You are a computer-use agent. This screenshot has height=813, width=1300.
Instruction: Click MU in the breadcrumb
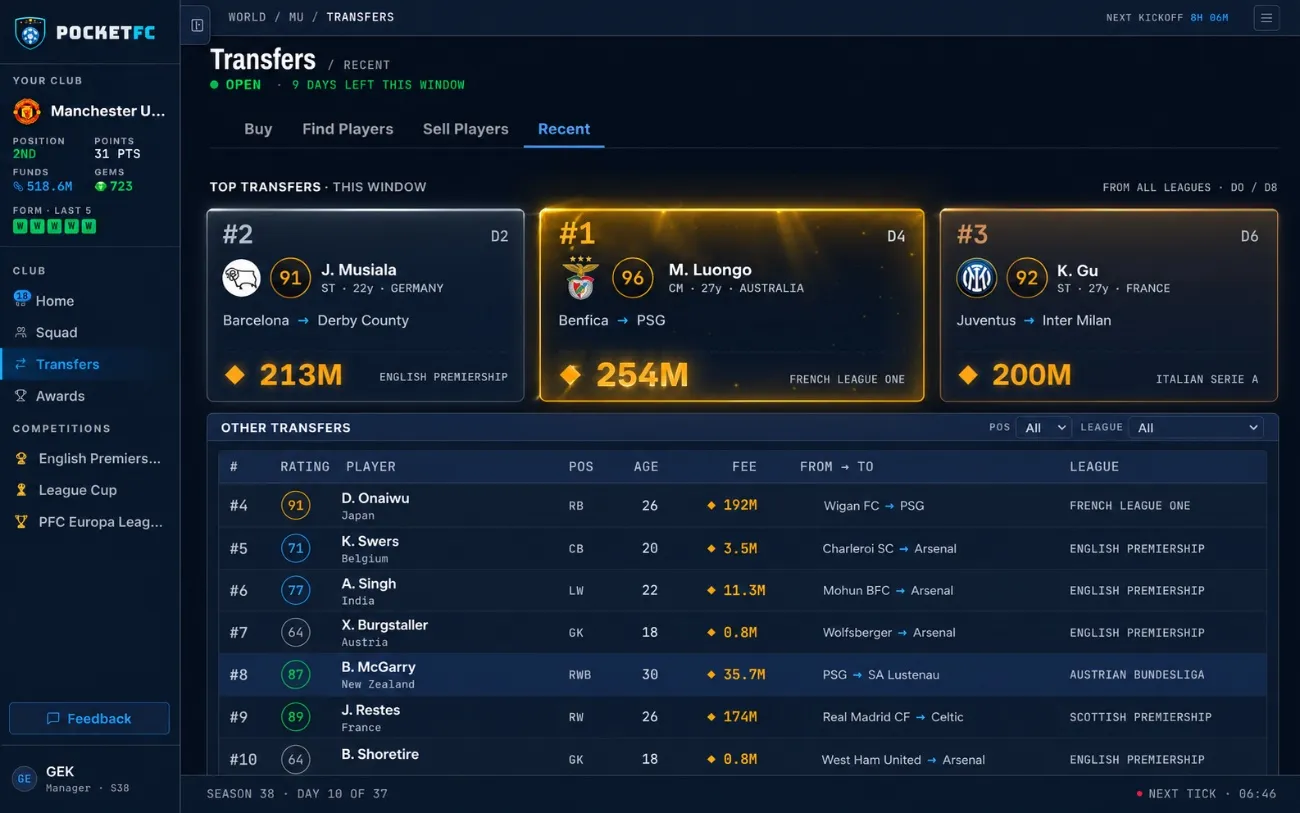[296, 17]
